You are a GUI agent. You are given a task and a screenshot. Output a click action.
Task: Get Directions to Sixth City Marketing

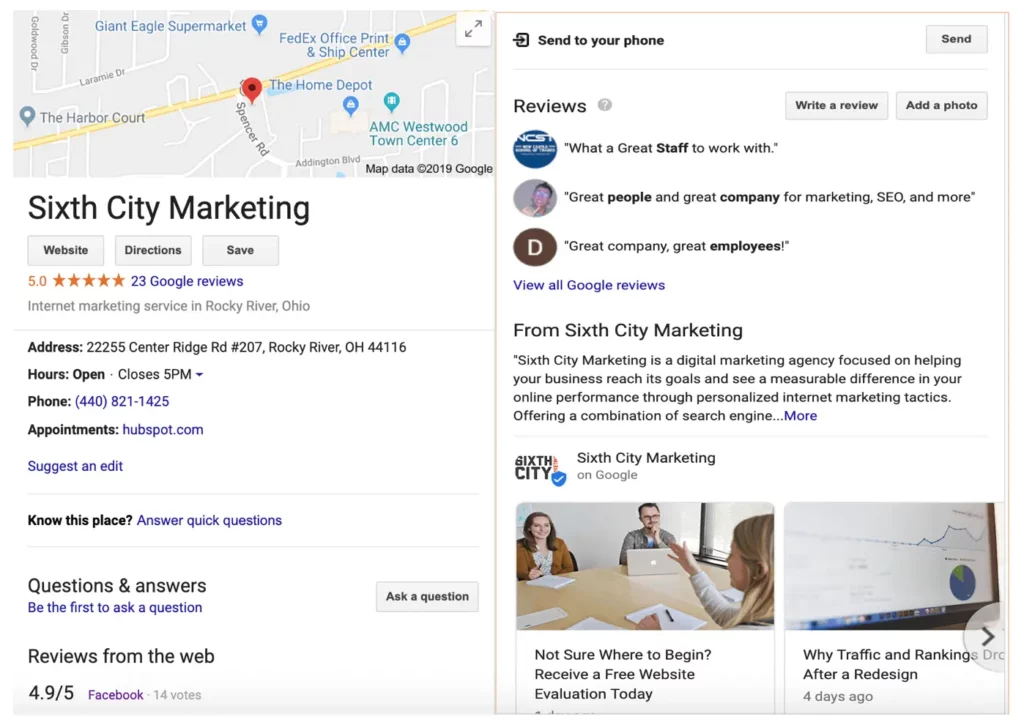(153, 250)
